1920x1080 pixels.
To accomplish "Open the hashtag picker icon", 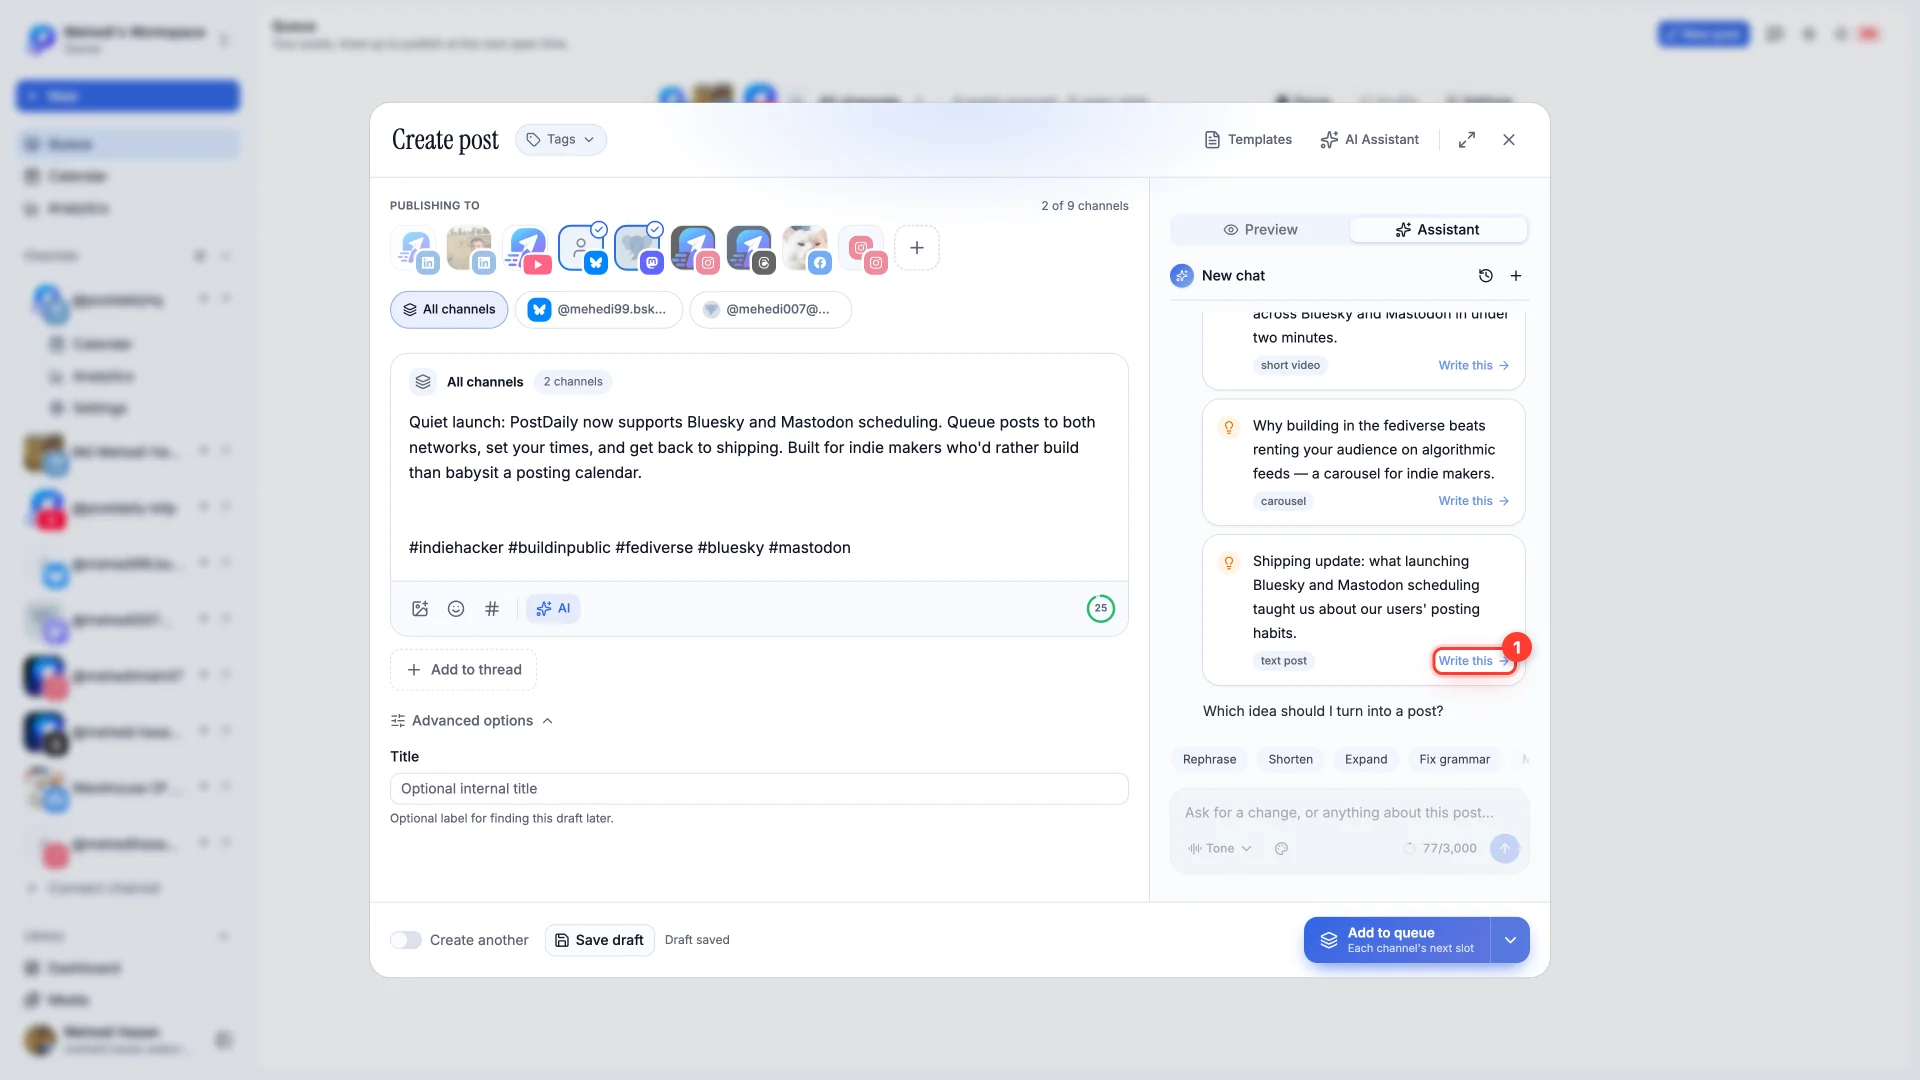I will [492, 609].
